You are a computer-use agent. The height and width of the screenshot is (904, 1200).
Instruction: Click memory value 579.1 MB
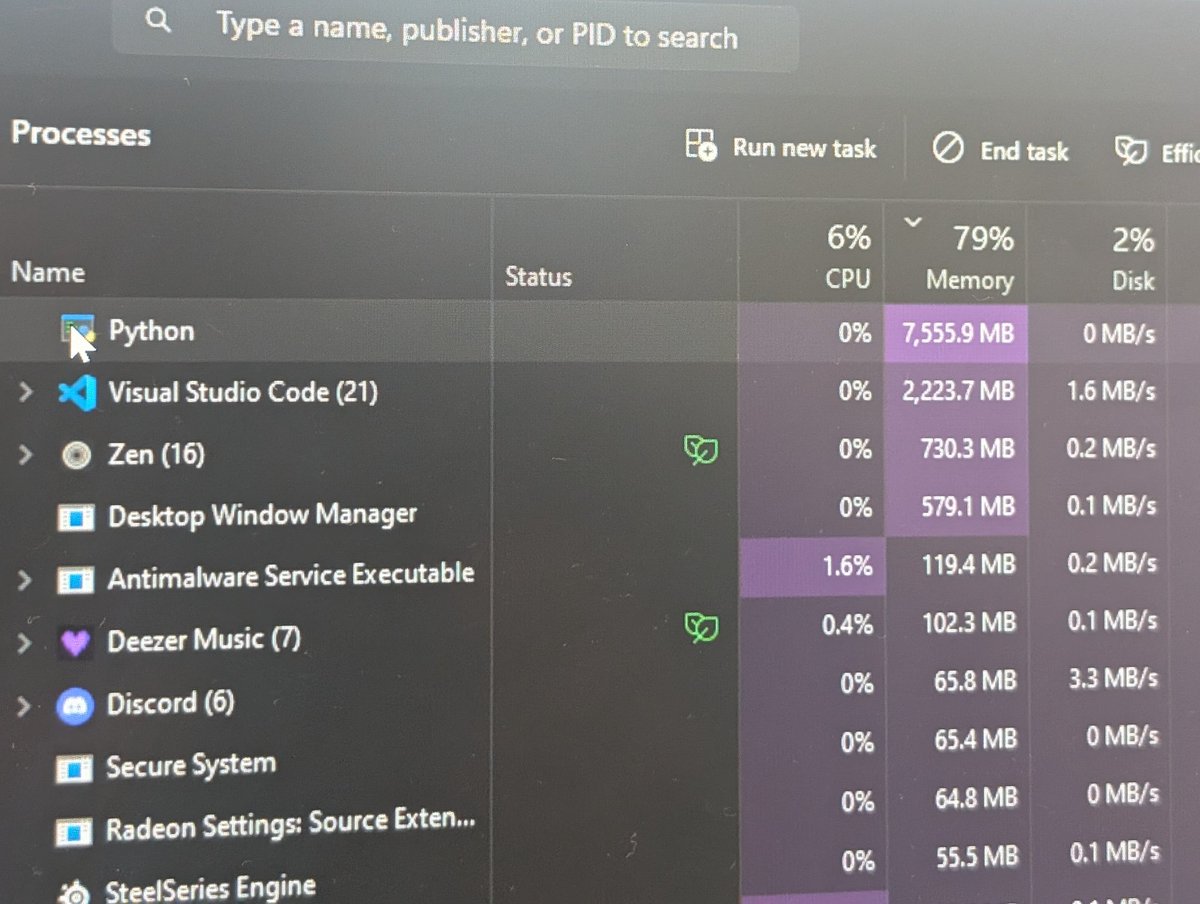967,508
